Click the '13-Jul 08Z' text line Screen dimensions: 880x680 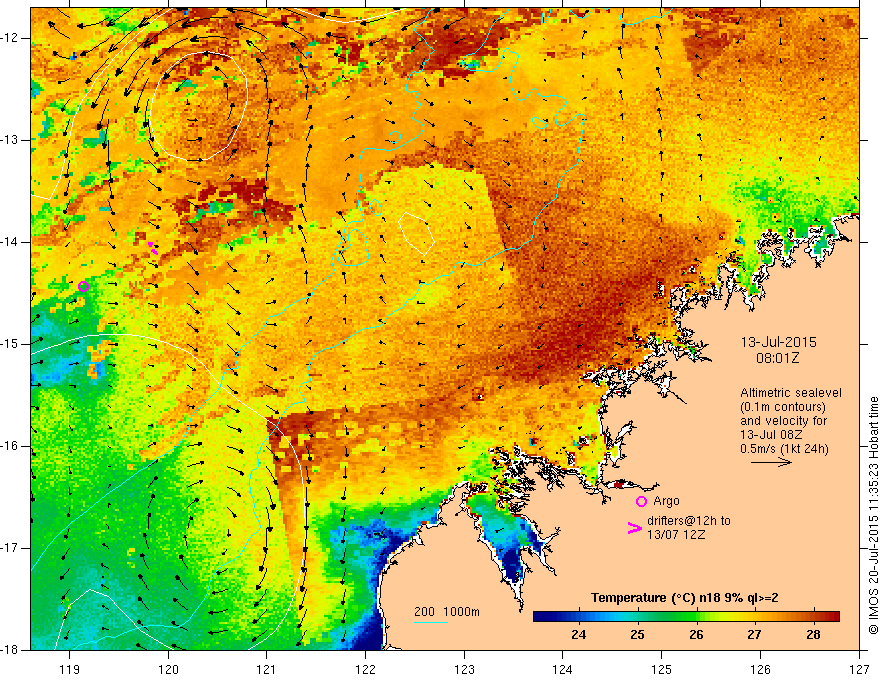click(771, 435)
